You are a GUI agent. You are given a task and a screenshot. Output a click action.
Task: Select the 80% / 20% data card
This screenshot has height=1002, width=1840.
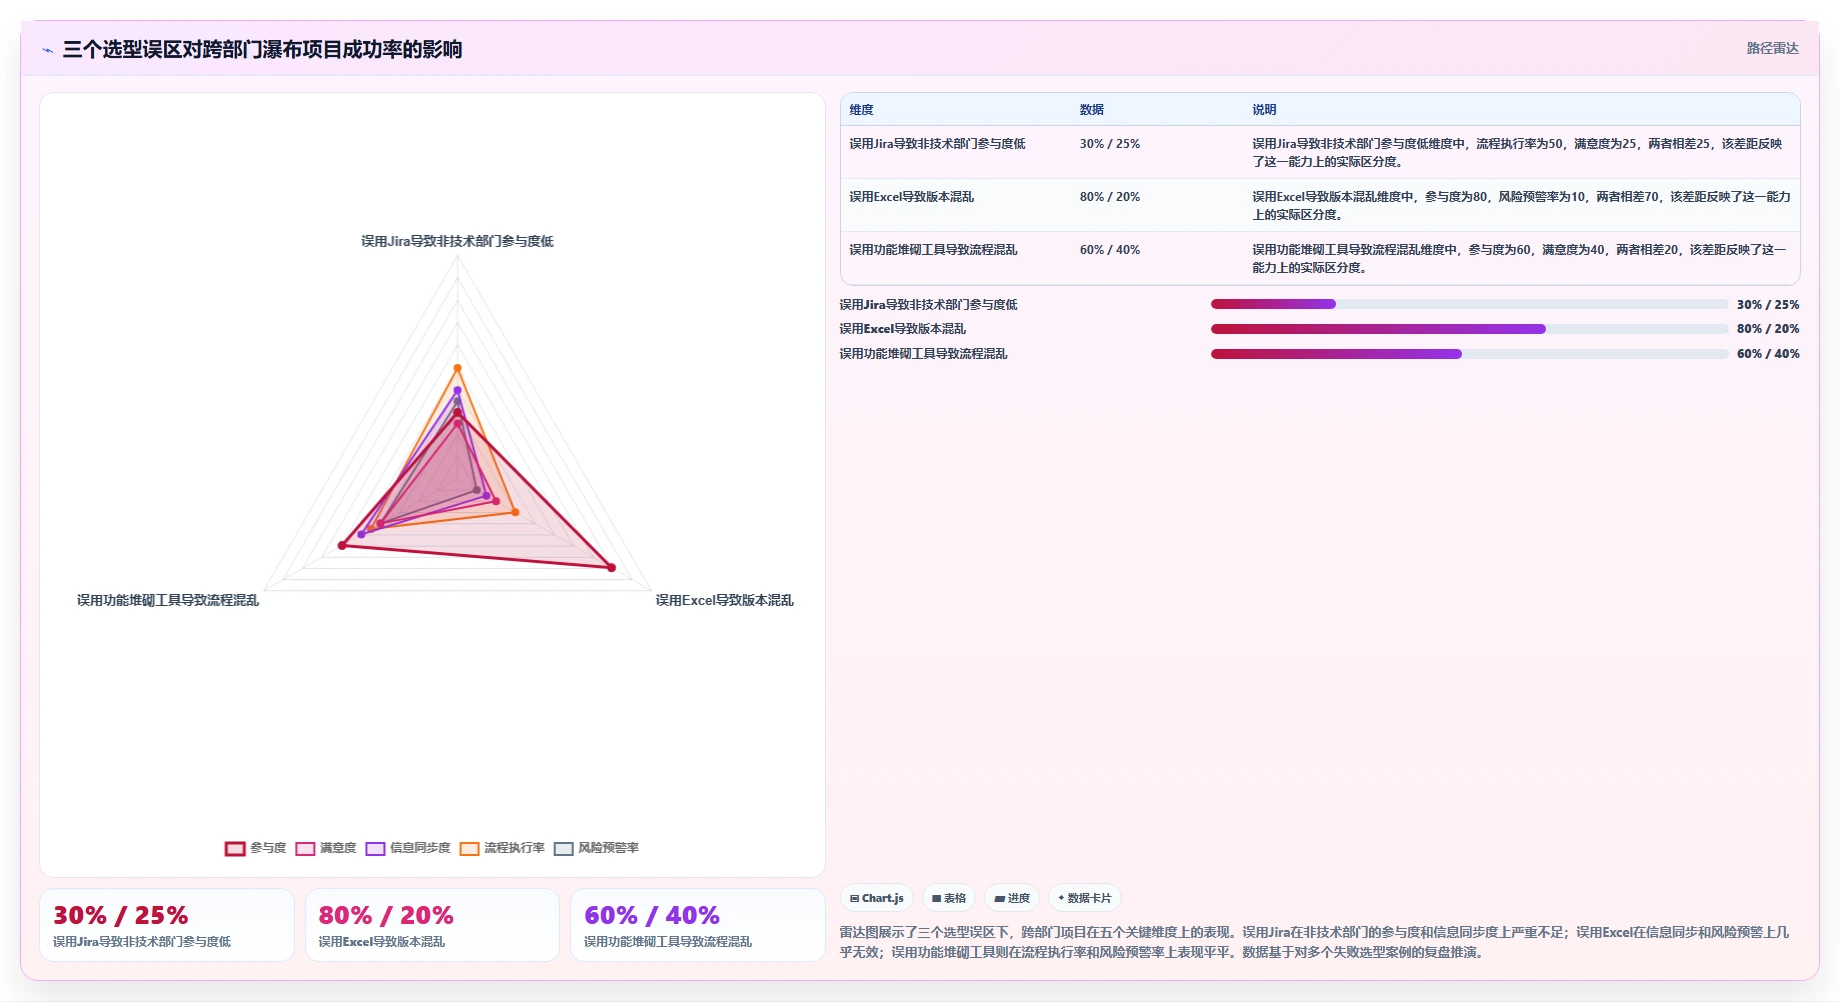point(432,925)
